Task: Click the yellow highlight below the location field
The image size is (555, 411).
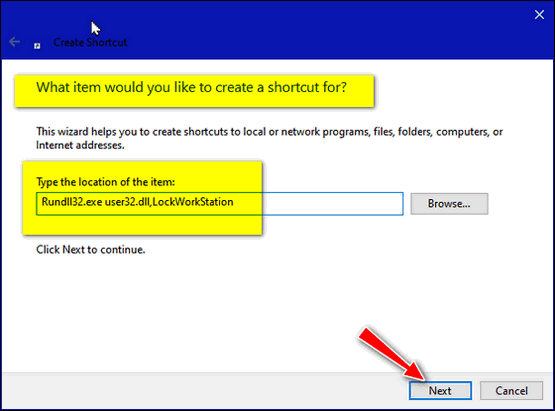Action: [142, 225]
